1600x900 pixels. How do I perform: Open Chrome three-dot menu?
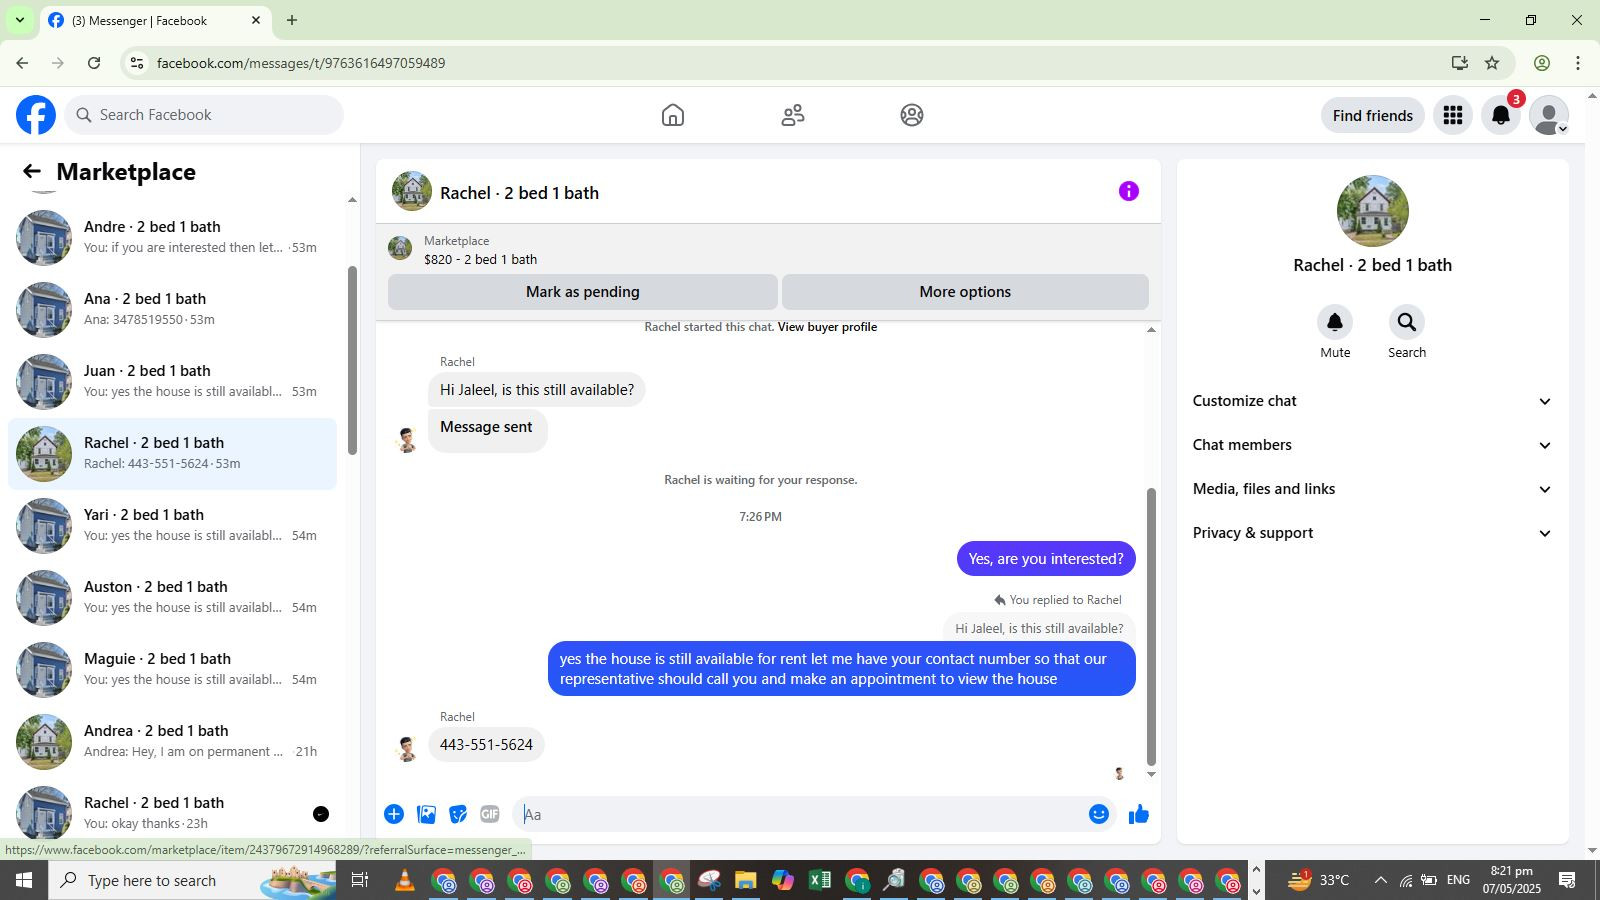point(1578,63)
